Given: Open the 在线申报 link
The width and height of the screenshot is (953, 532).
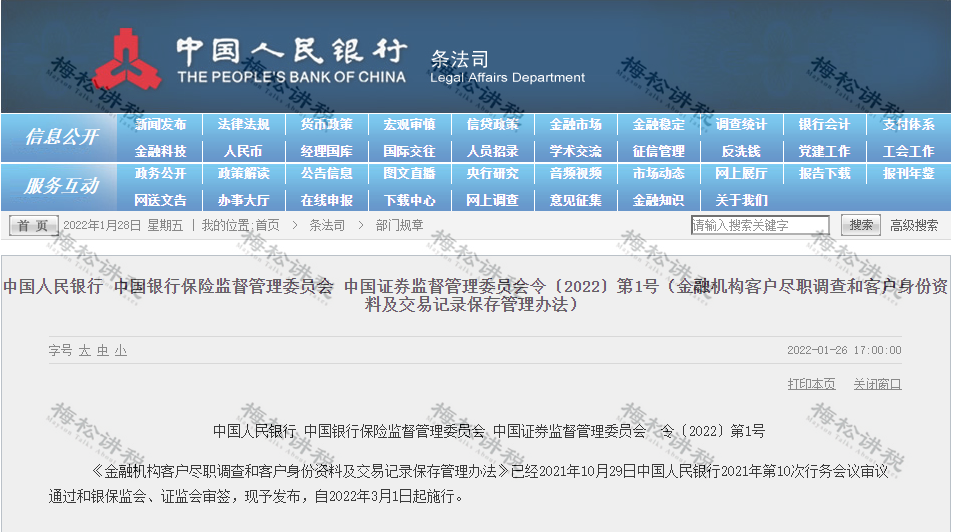Looking at the screenshot, I should [x=326, y=201].
